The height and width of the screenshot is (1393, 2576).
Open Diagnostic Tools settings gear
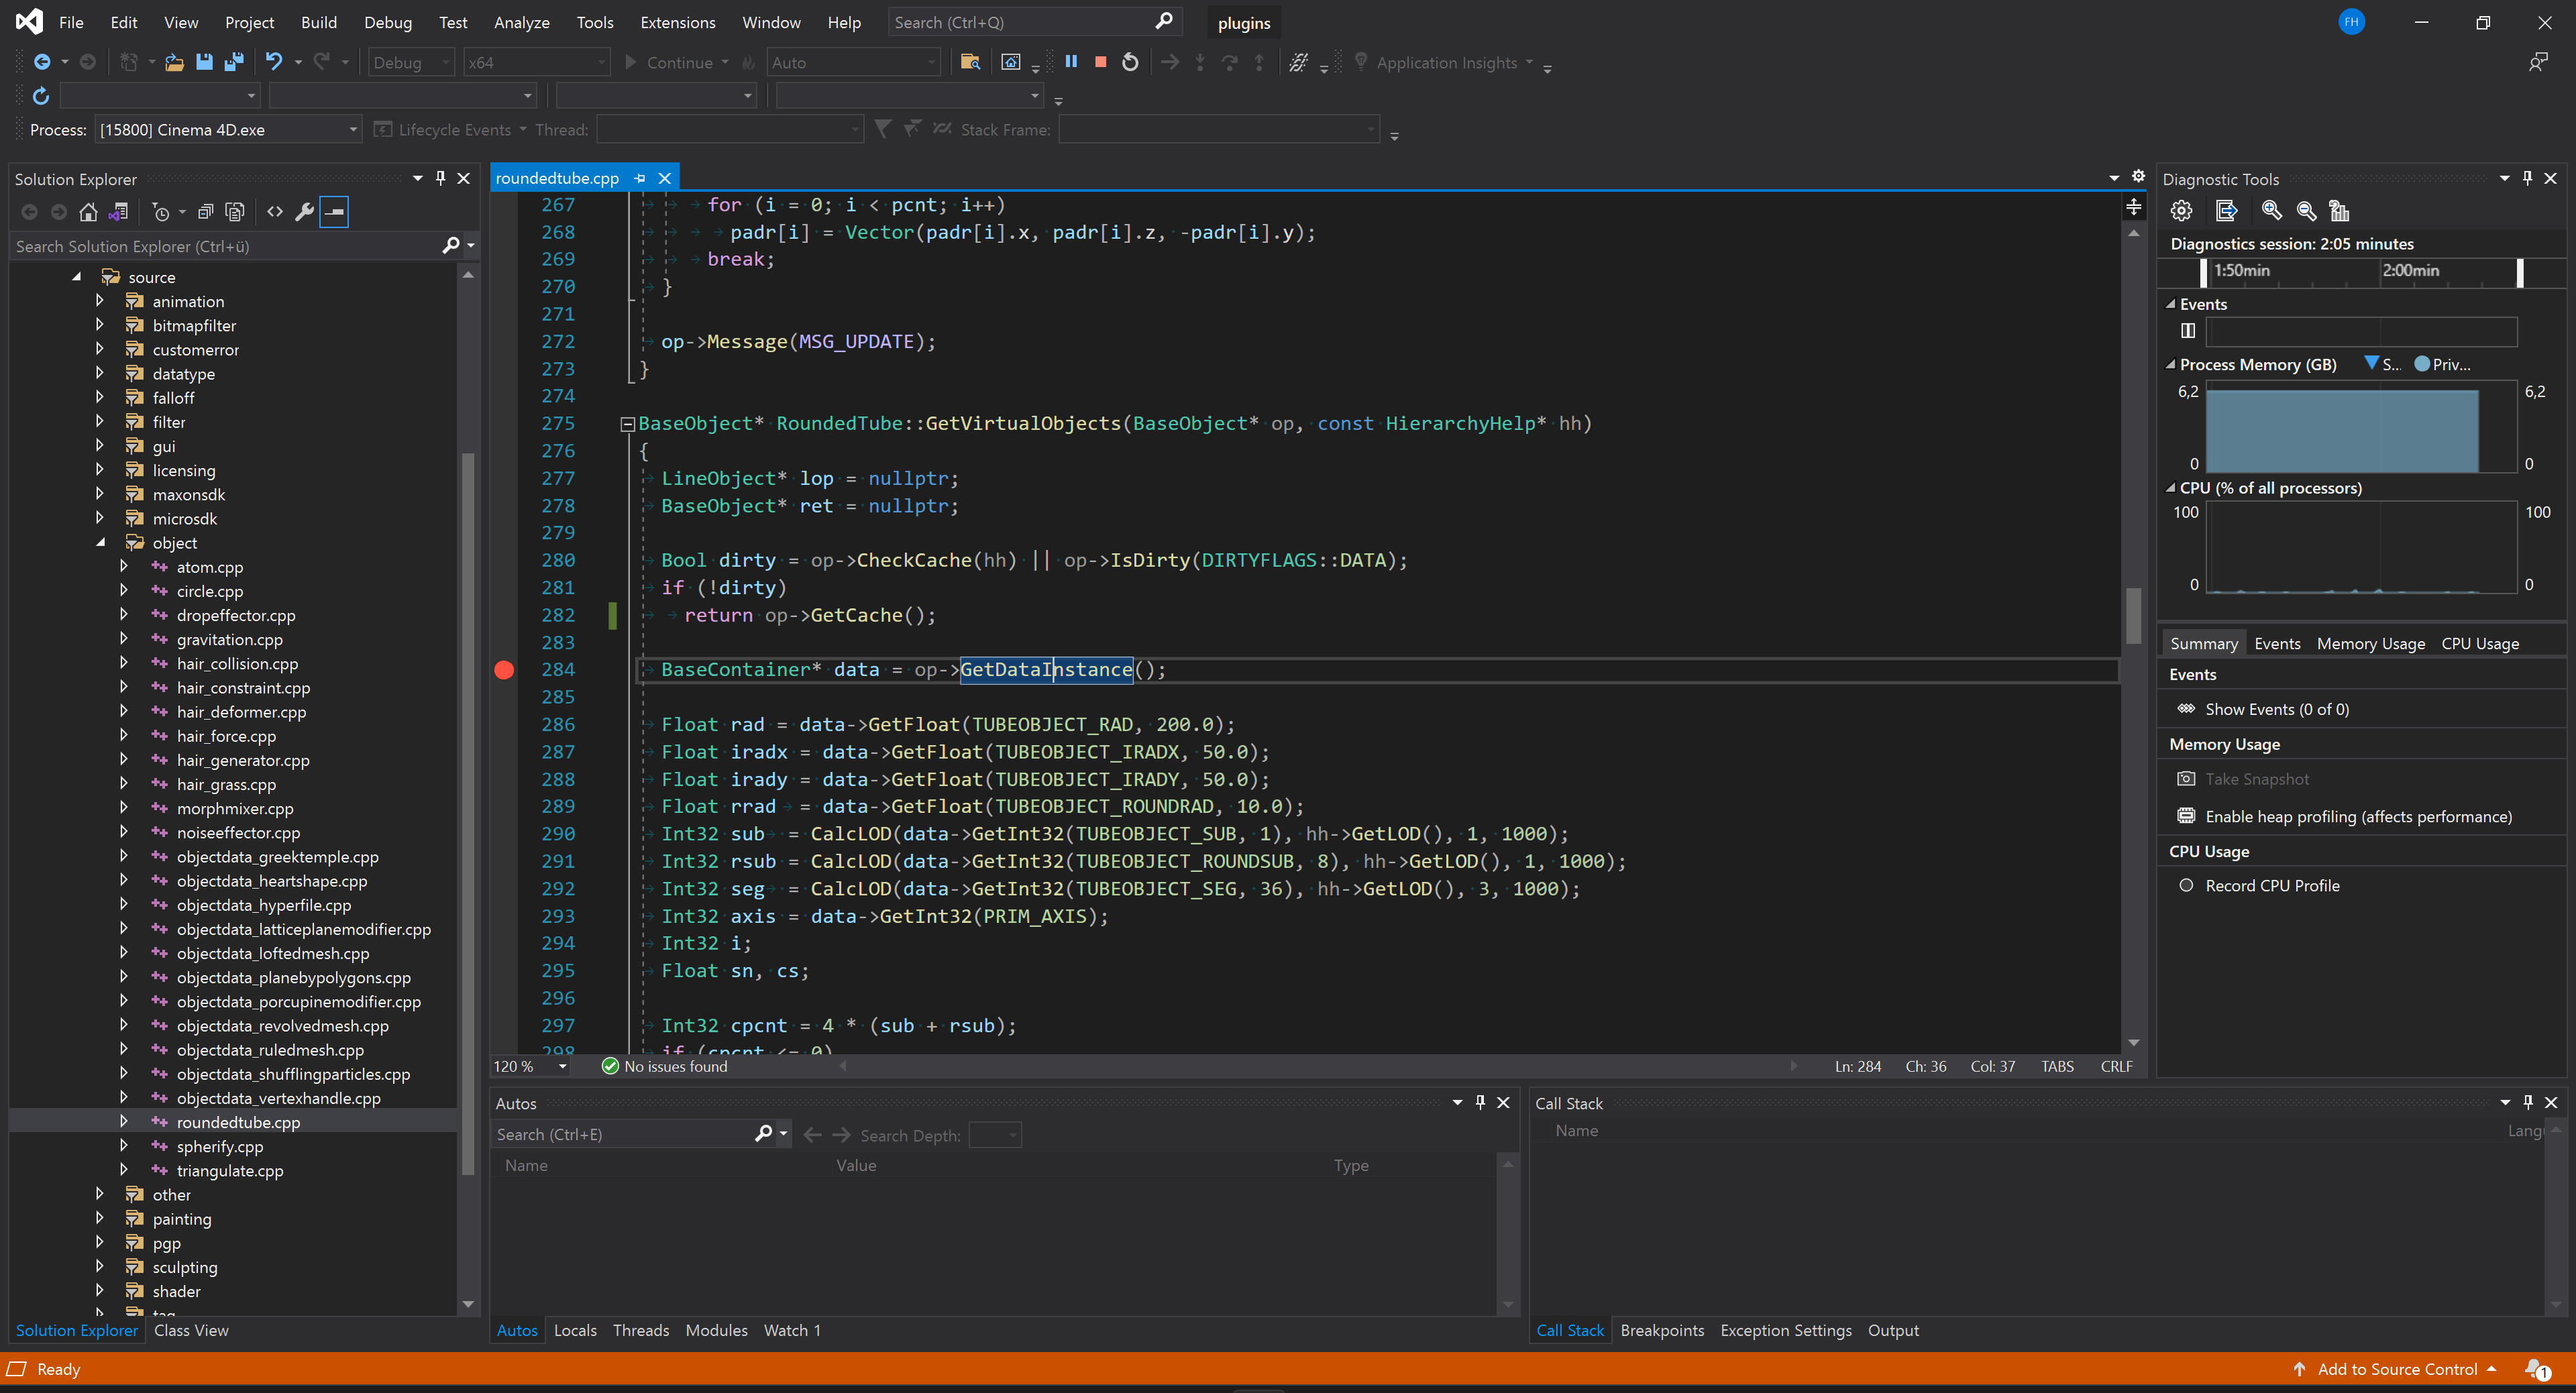click(2182, 211)
